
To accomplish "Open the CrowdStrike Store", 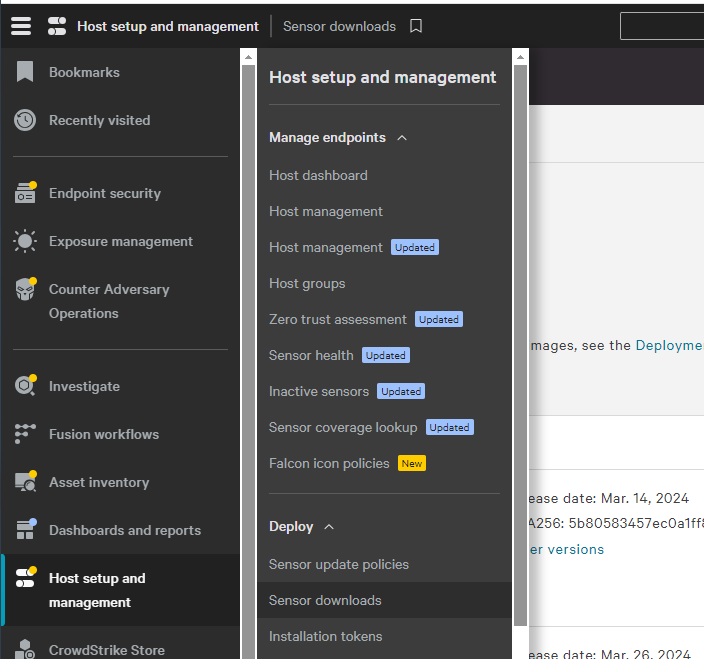I will [x=106, y=650].
